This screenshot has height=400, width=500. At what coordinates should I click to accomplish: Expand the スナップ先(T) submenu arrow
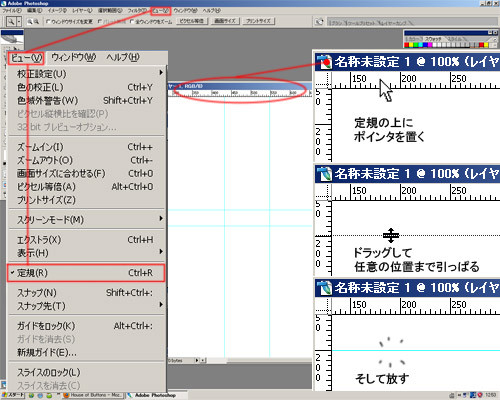pos(161,305)
